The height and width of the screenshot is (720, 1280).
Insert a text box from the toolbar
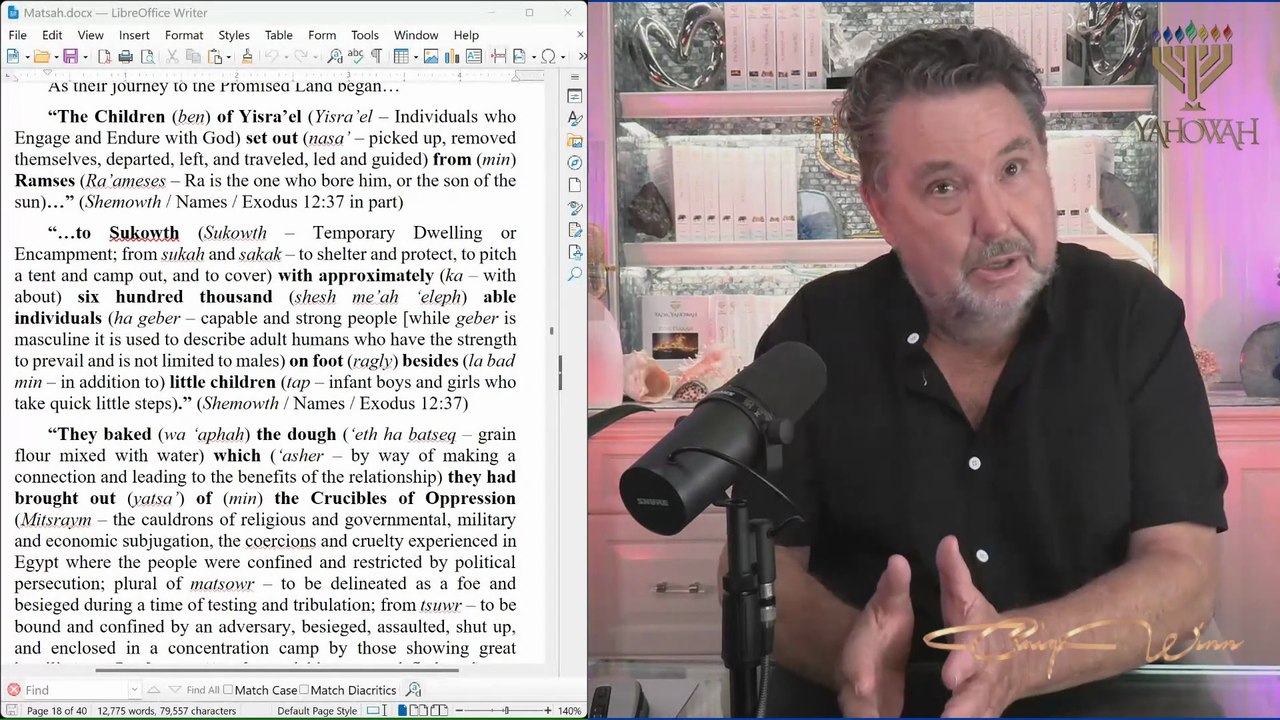474,57
